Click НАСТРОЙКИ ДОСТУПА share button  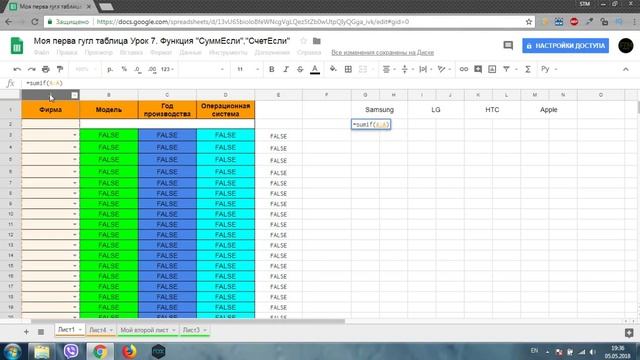click(566, 46)
